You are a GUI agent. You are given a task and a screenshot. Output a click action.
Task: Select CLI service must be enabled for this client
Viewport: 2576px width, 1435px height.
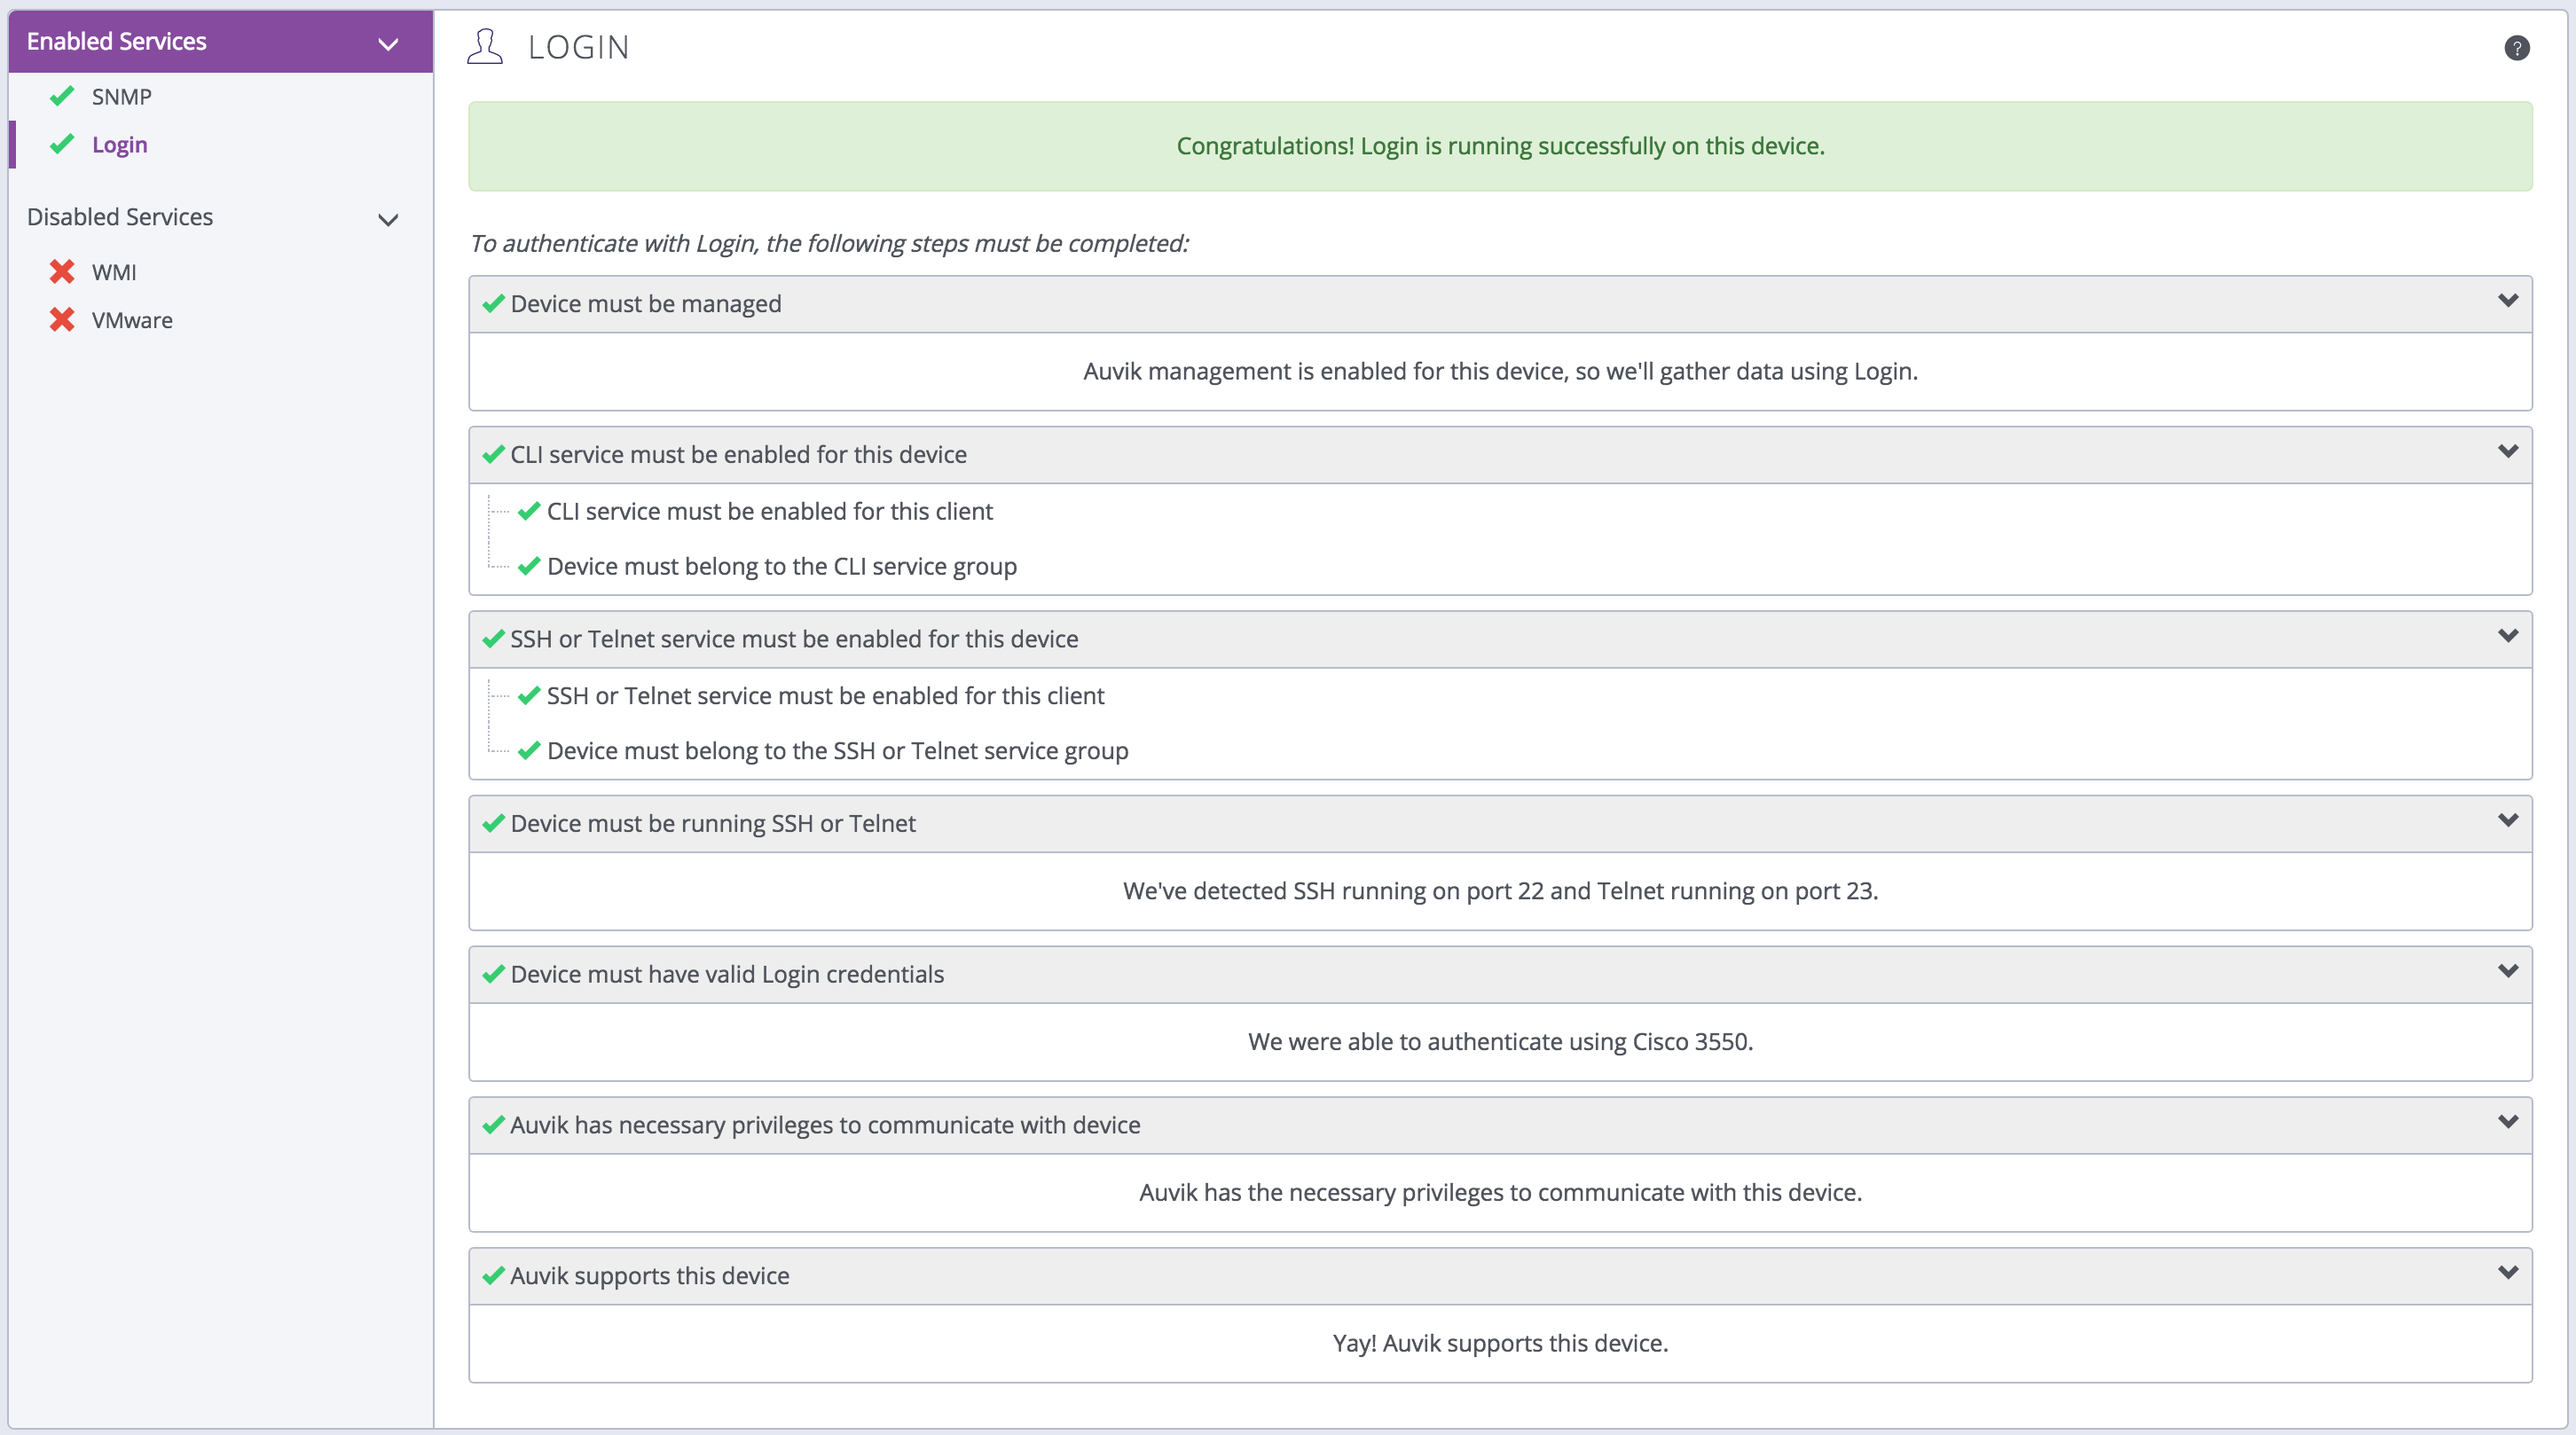769,511
